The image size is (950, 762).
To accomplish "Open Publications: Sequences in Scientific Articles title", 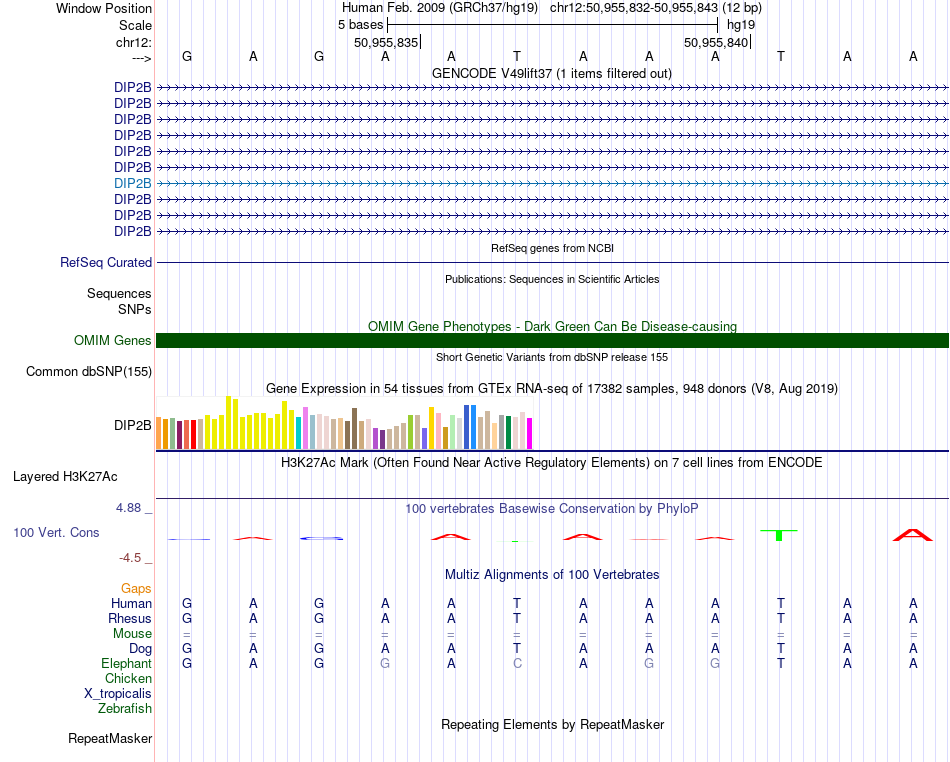I will pyautogui.click(x=552, y=279).
